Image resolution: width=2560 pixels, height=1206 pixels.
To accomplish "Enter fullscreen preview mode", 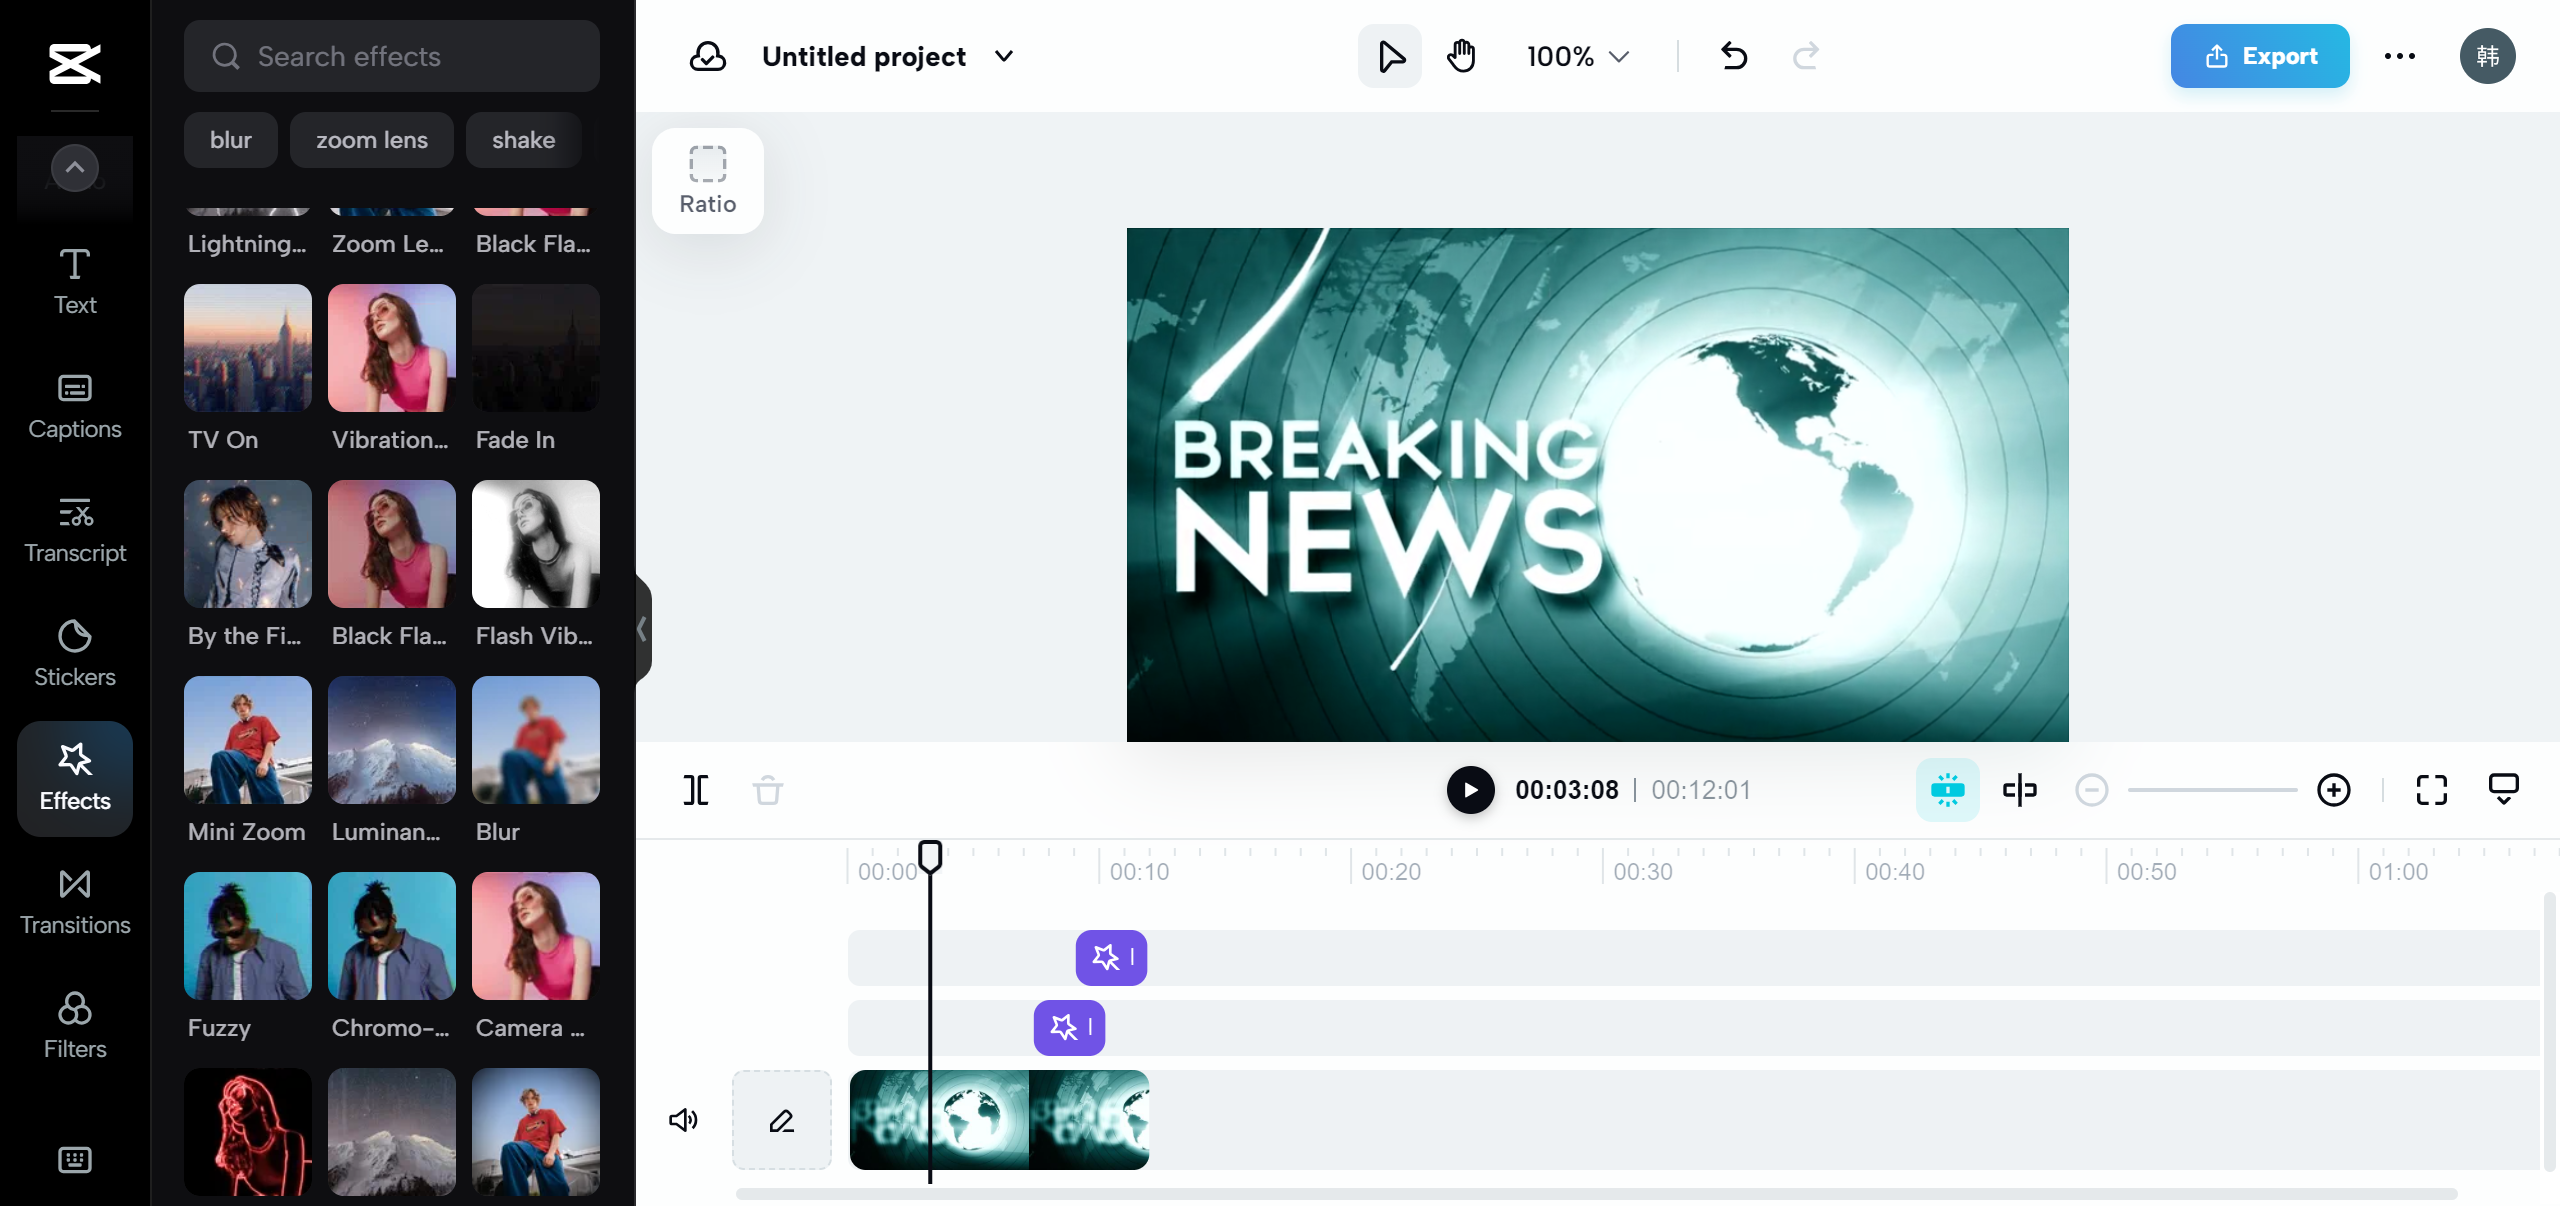I will (2431, 790).
